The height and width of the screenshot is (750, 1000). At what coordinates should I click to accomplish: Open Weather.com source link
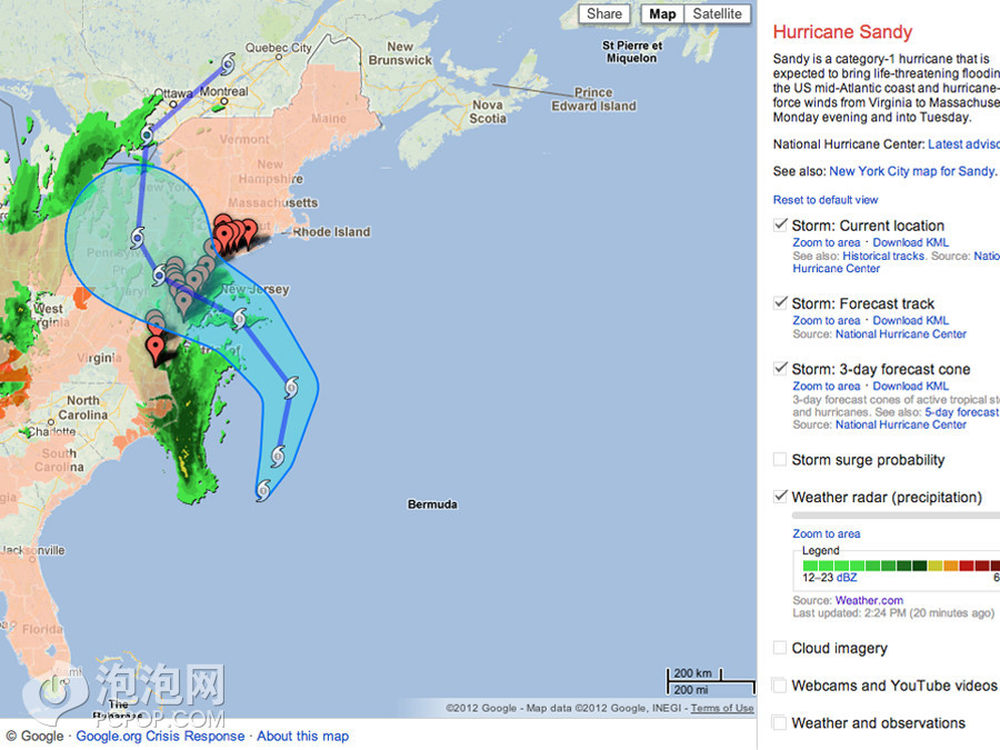point(869,600)
